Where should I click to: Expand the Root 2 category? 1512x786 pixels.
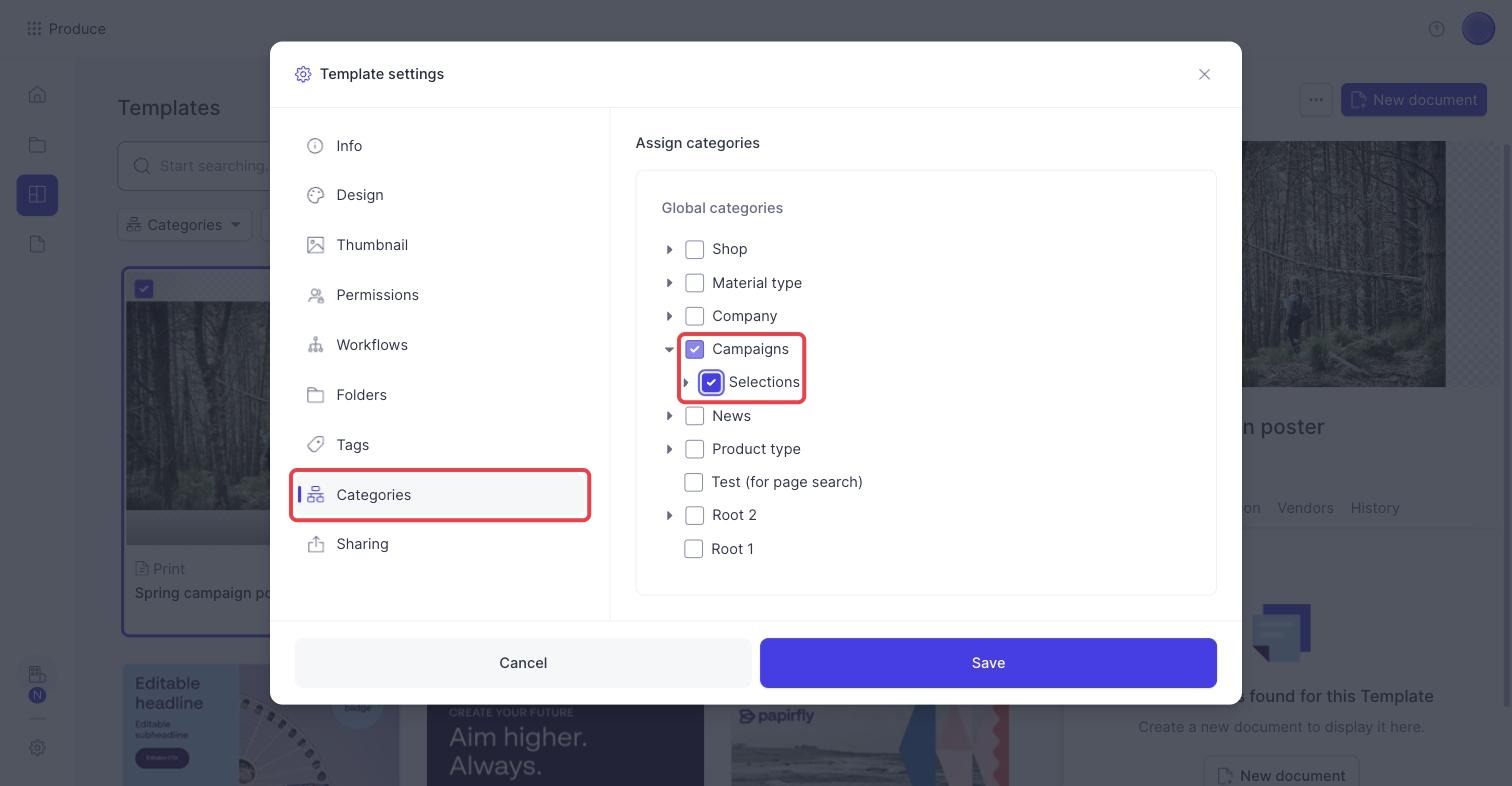669,515
